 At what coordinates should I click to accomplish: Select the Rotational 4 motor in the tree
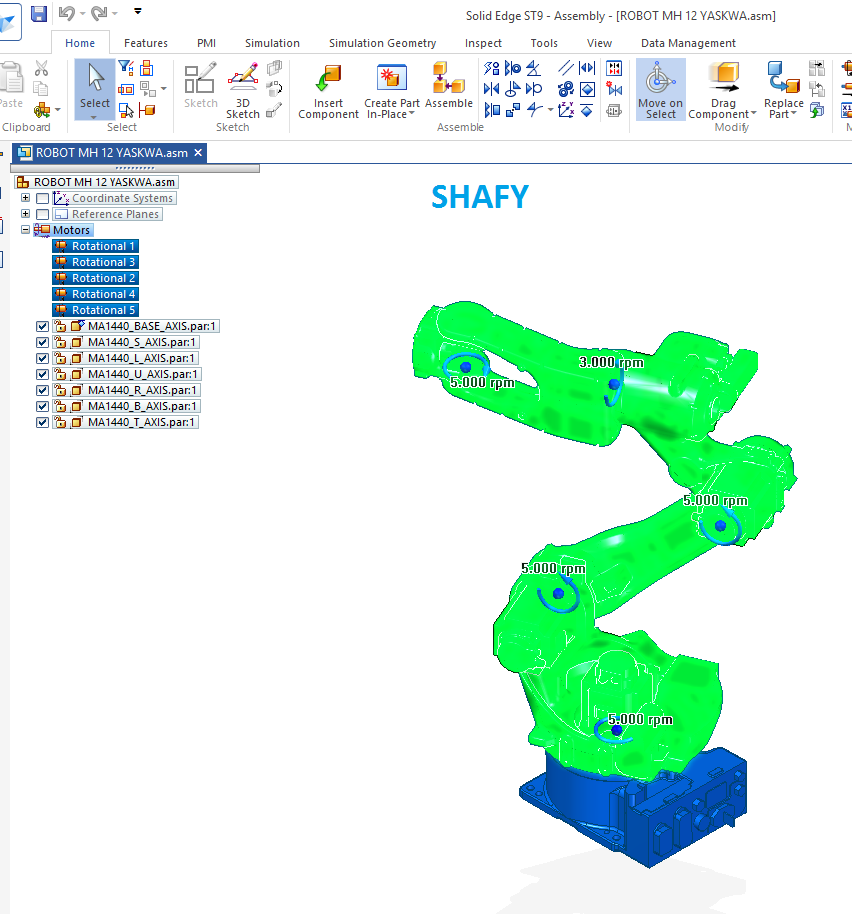(x=96, y=294)
